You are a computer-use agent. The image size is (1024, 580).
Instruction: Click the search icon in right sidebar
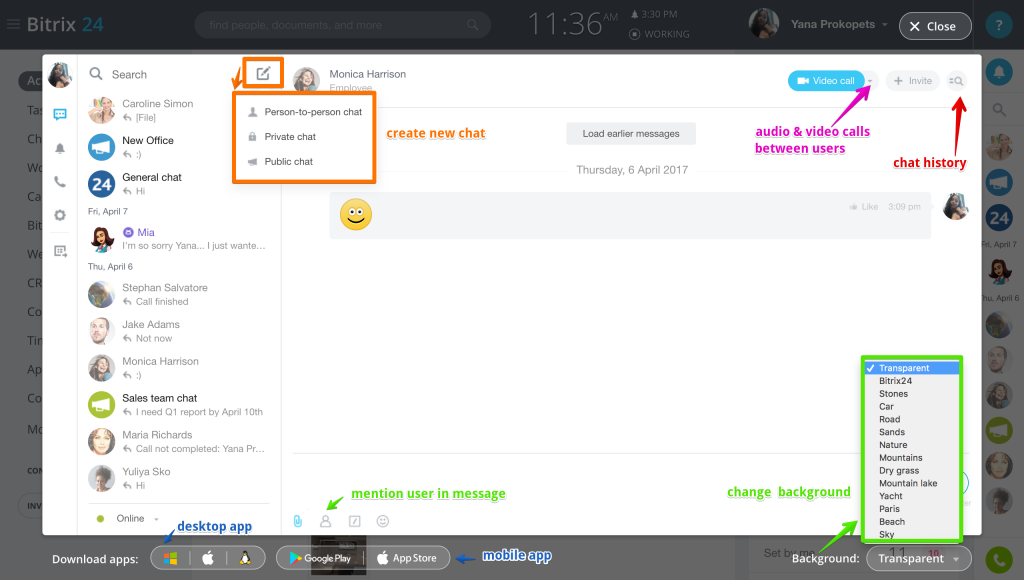999,110
